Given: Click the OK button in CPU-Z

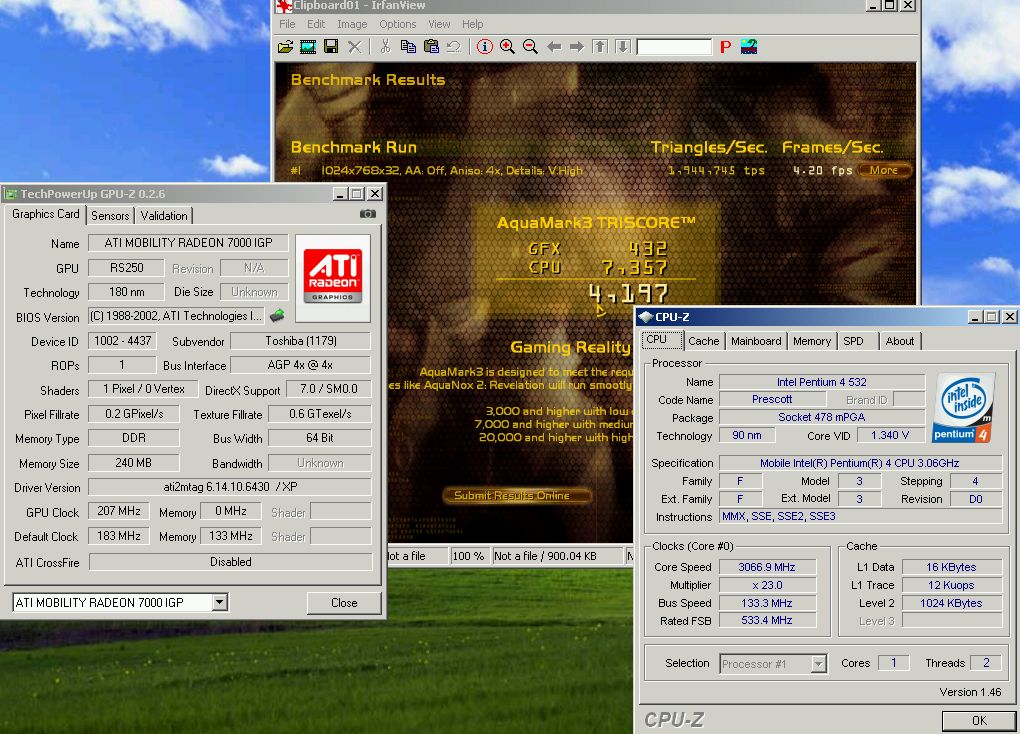Looking at the screenshot, I should coord(979,720).
